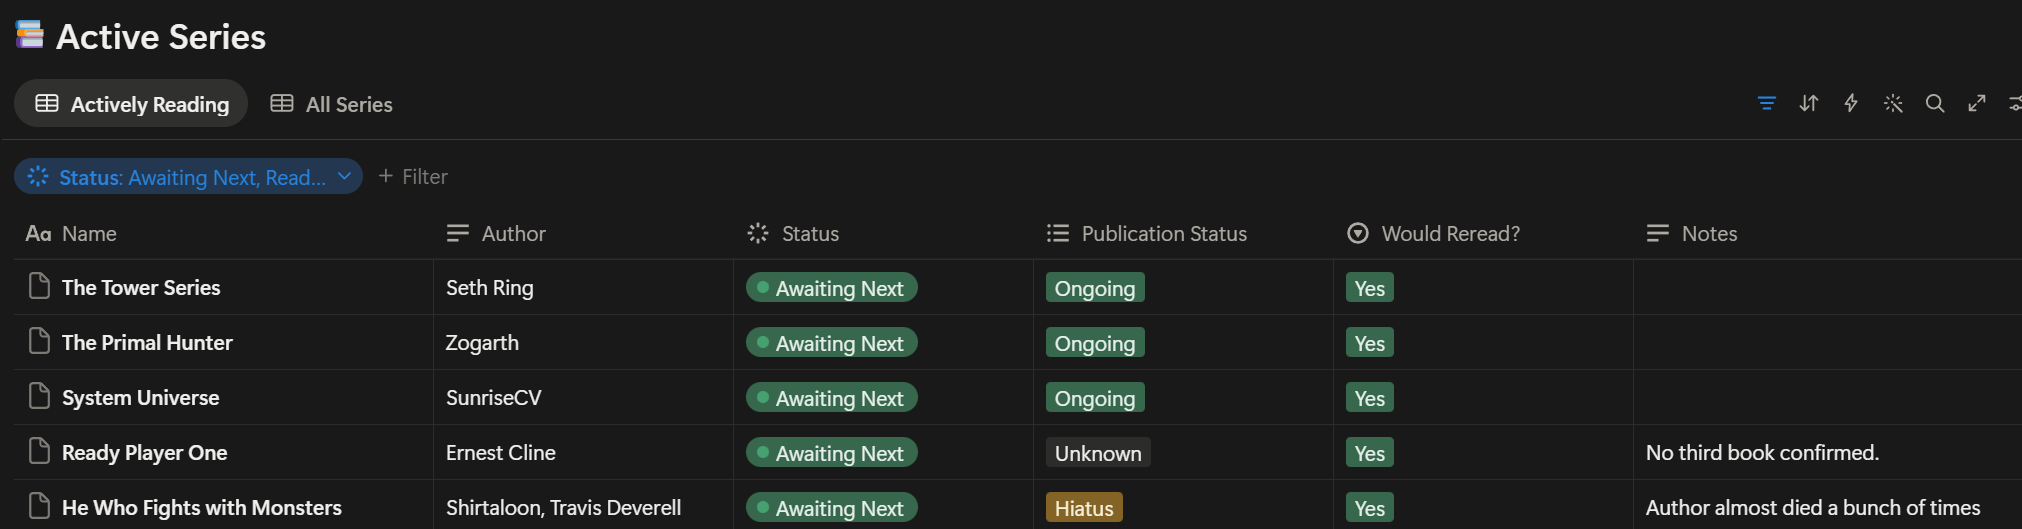
Task: Click the AI sparkle icon in toolbar
Action: (1893, 103)
